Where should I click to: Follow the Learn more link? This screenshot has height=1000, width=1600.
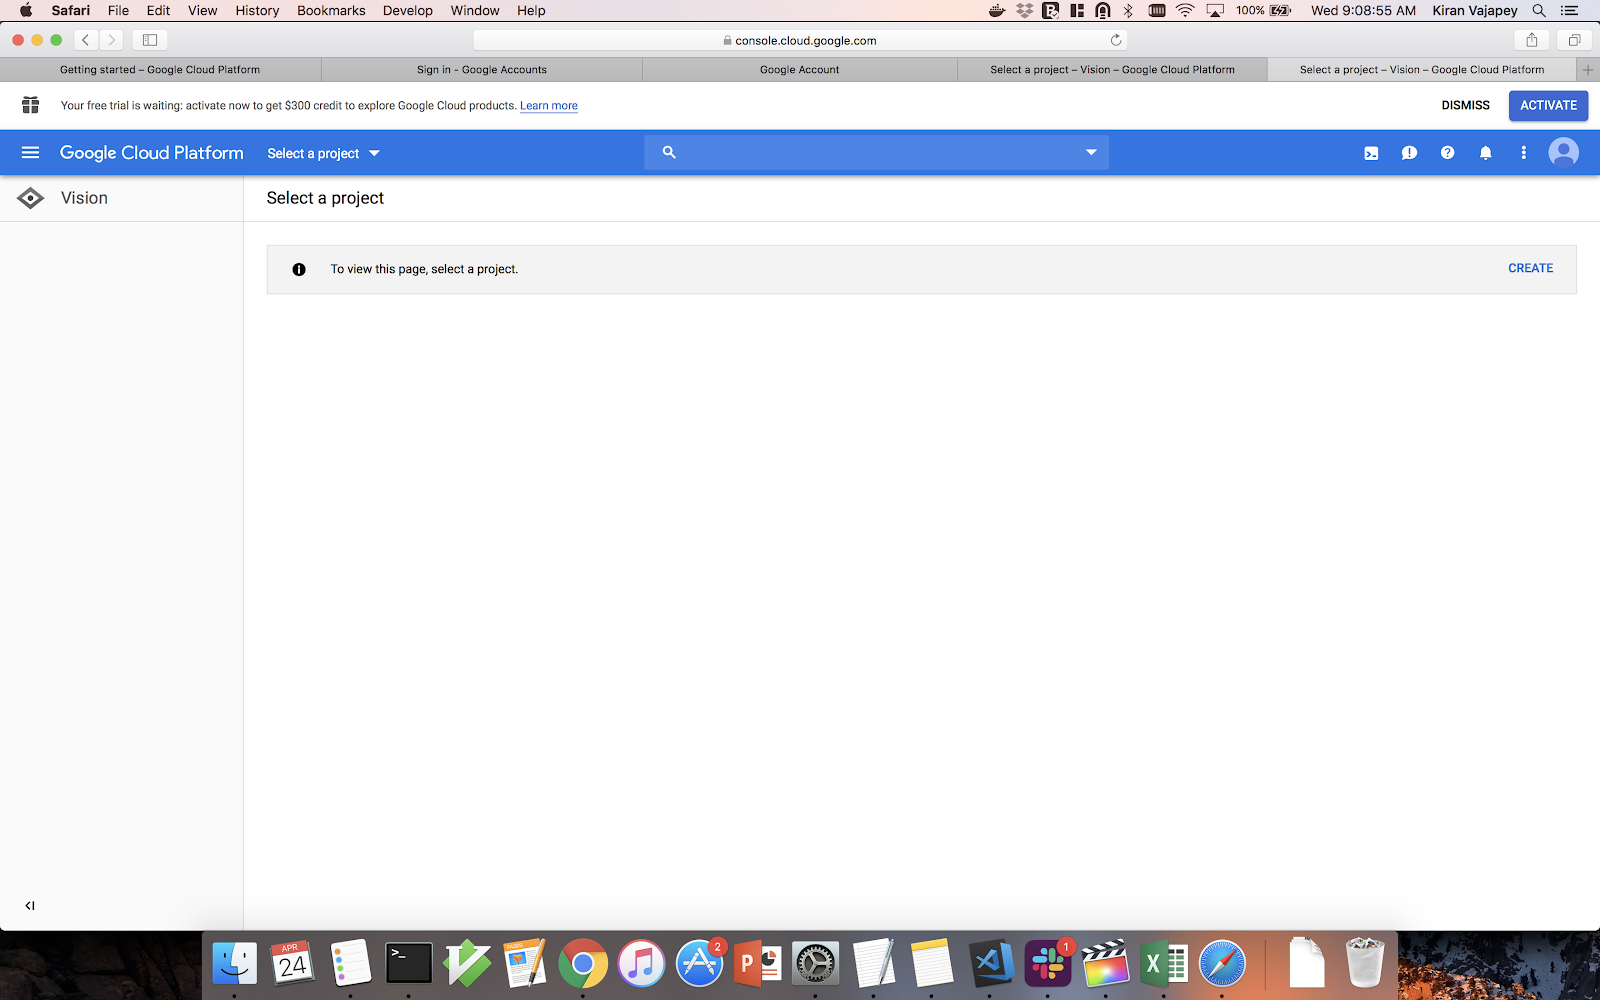(548, 106)
